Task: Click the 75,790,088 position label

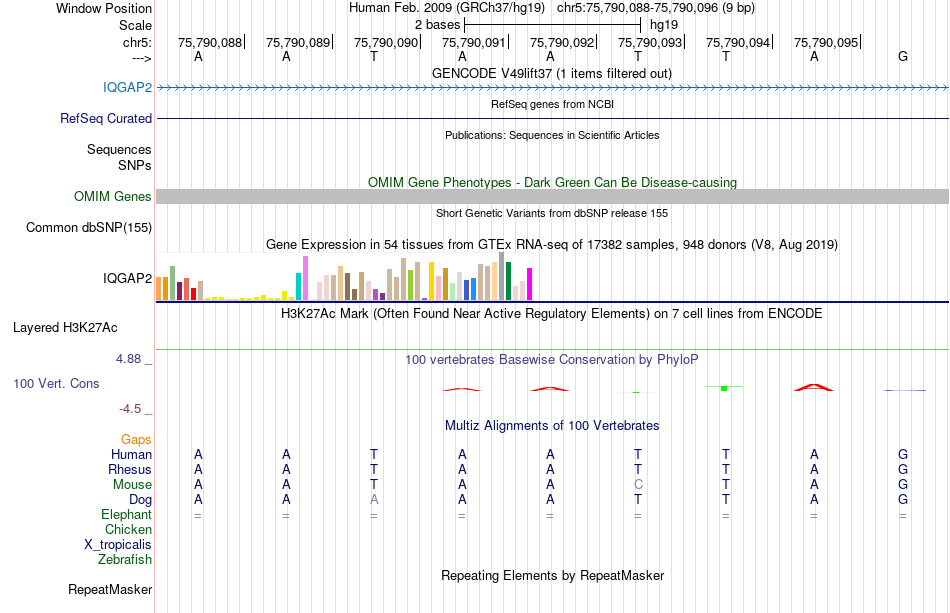Action: 210,42
